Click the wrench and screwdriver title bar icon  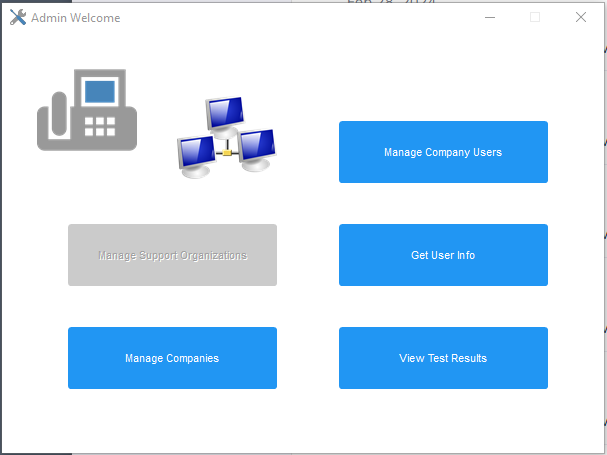click(x=17, y=17)
